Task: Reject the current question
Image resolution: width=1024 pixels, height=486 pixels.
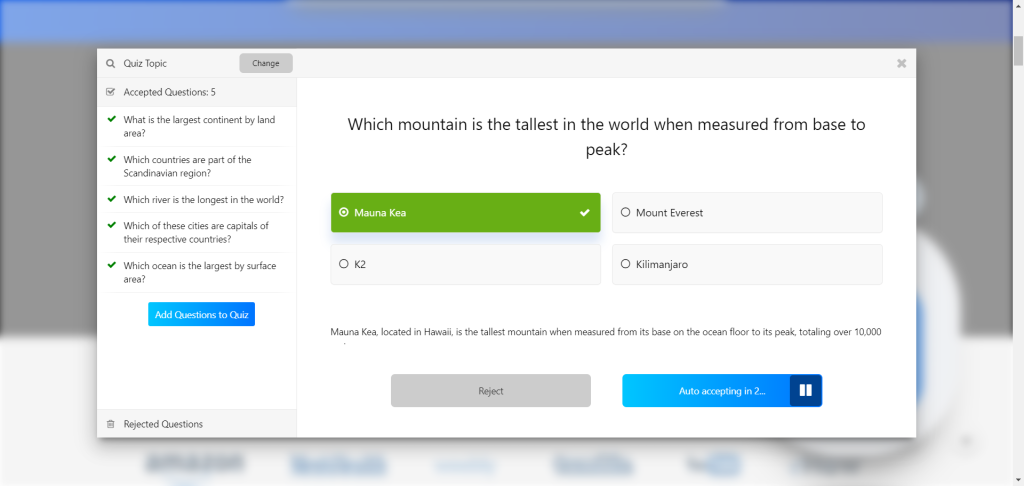Action: coord(490,391)
